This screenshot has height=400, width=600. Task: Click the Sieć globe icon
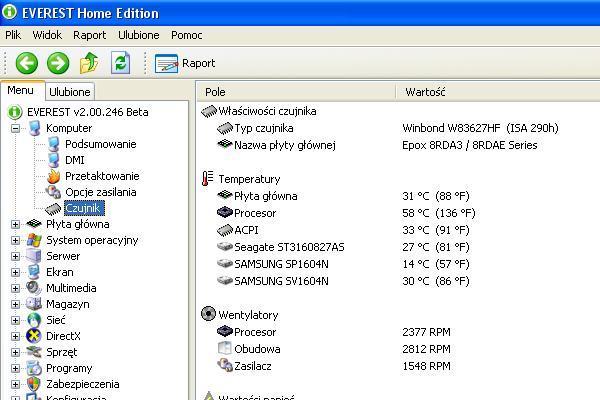34,320
